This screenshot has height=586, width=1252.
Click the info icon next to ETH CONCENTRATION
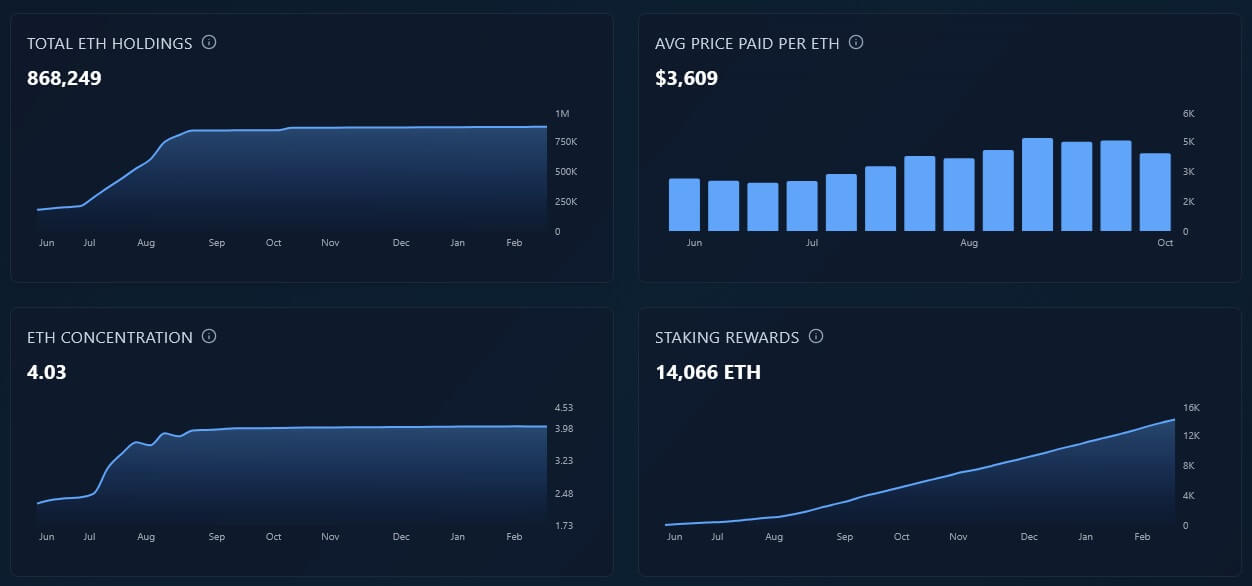tap(209, 337)
